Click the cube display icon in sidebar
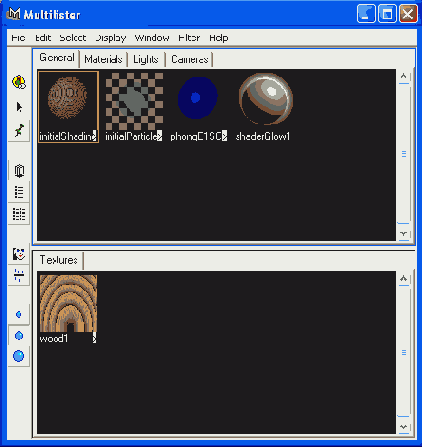422x447 pixels. click(19, 171)
